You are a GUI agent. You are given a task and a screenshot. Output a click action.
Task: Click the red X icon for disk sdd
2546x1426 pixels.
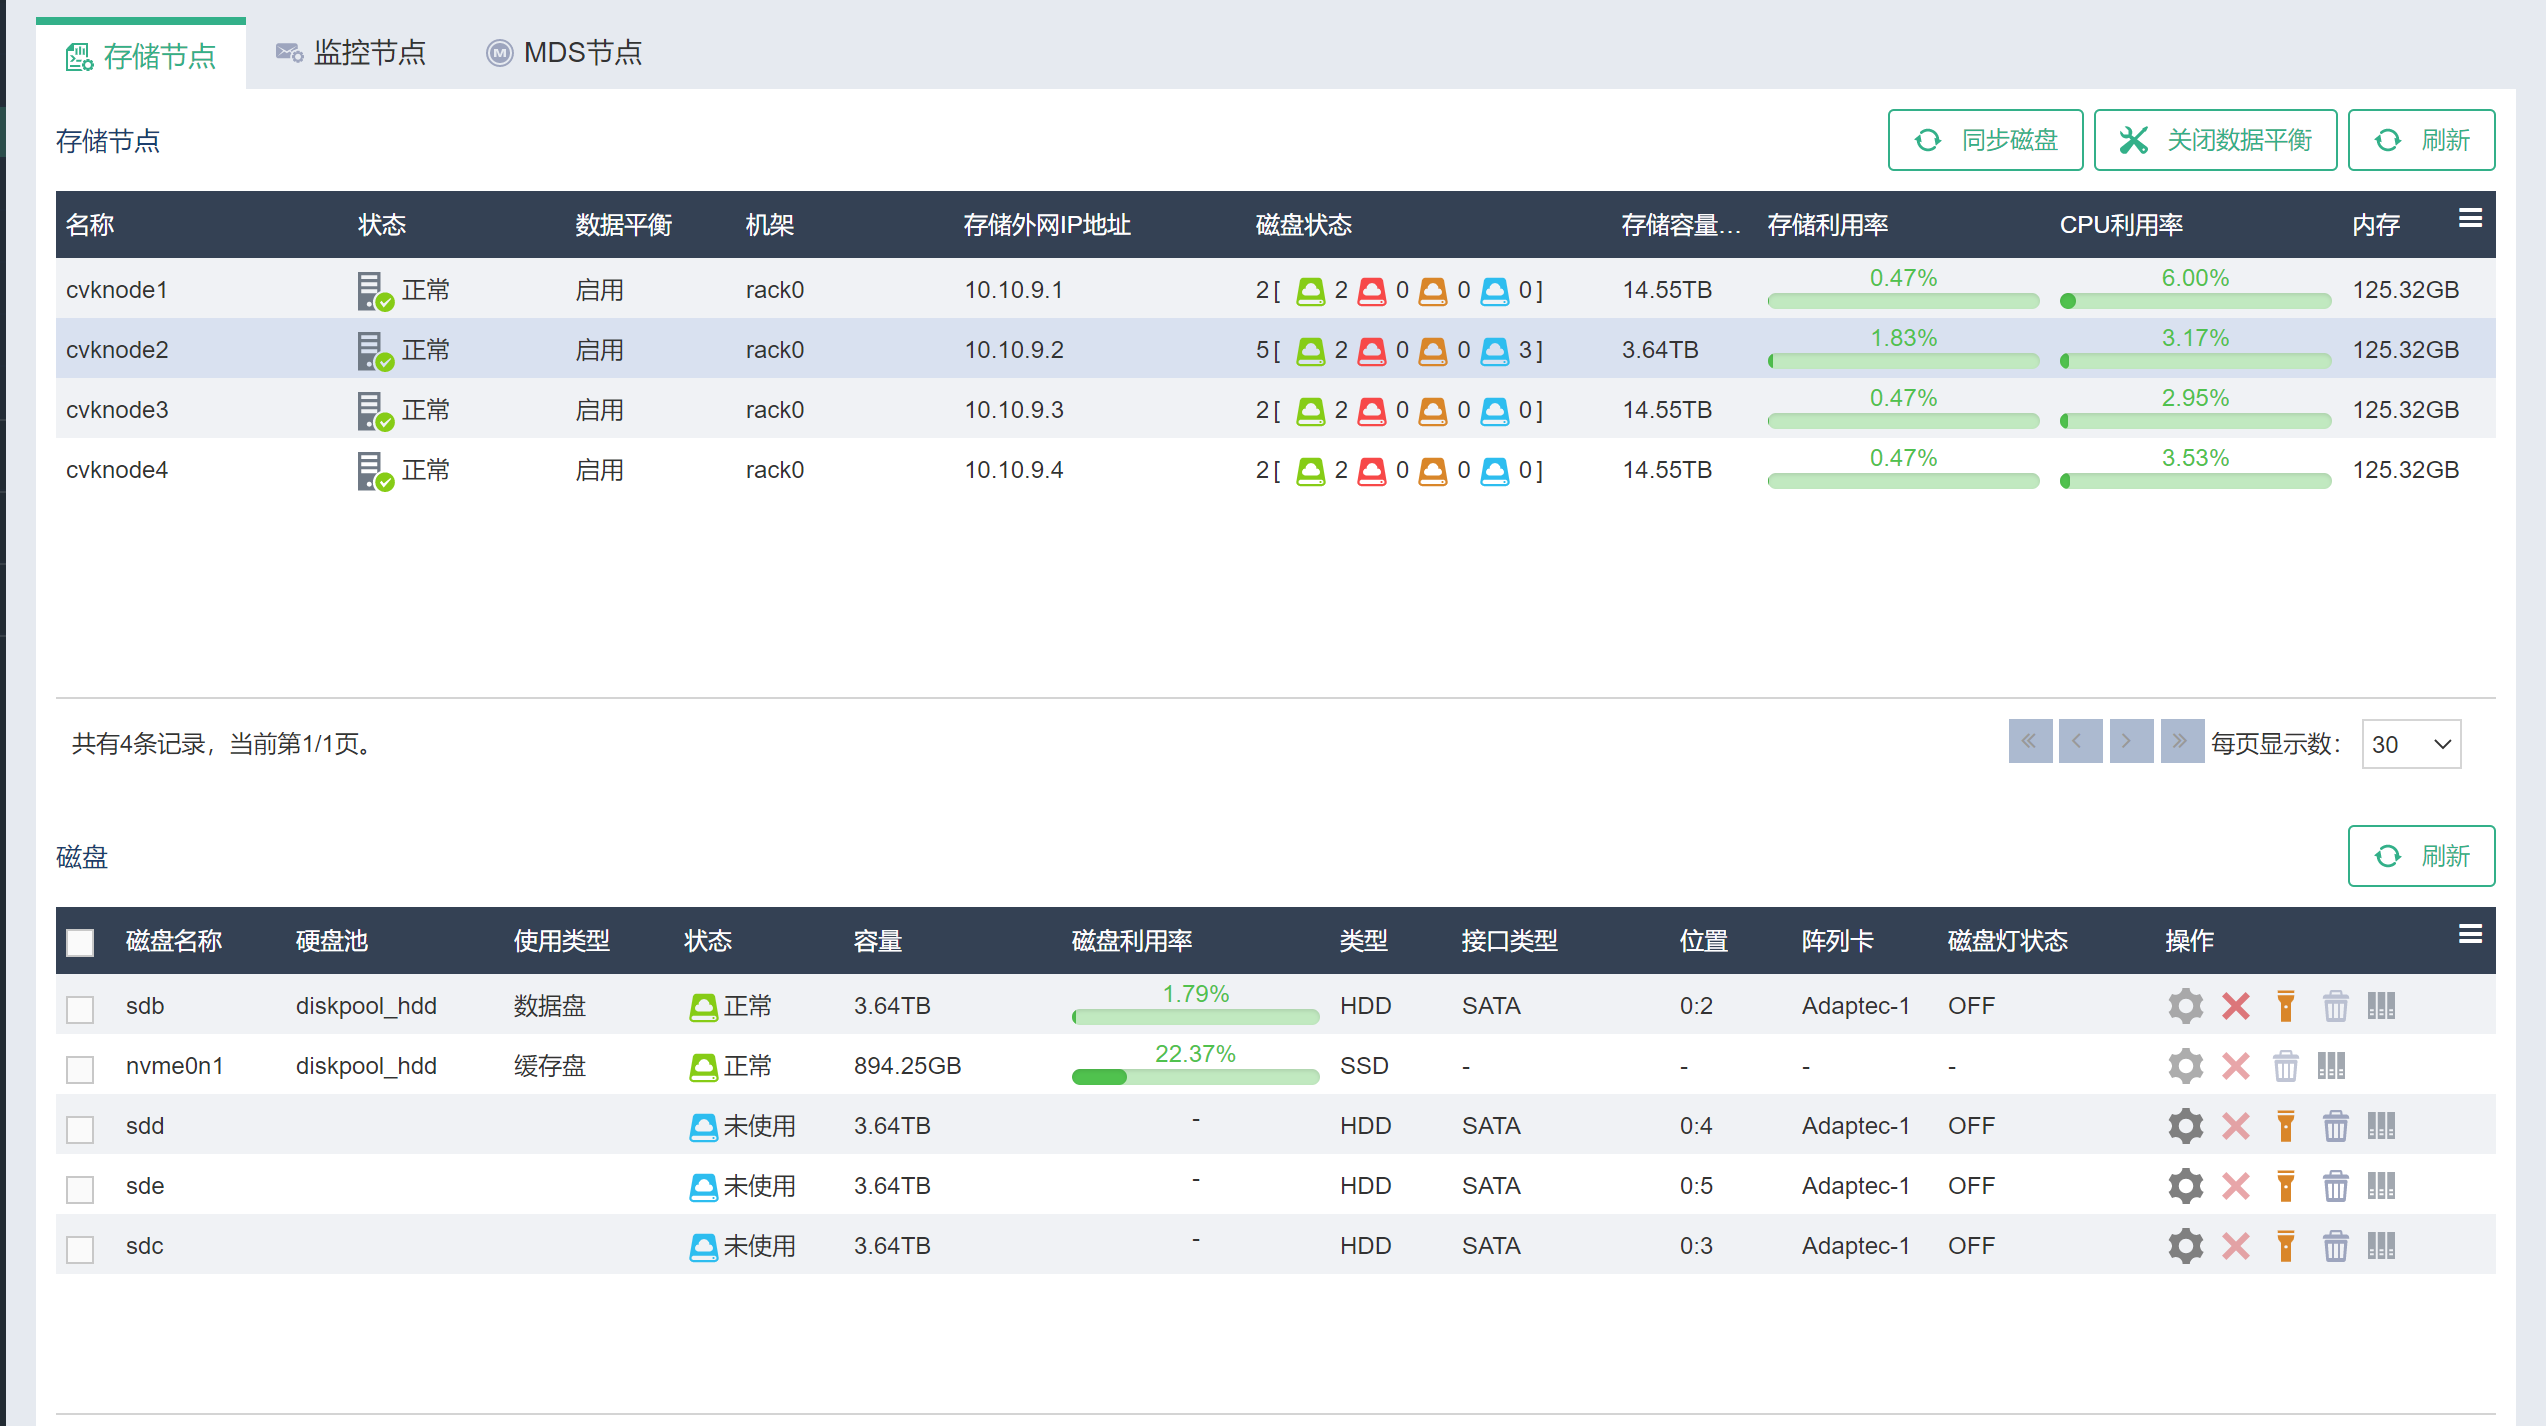pos(2235,1126)
